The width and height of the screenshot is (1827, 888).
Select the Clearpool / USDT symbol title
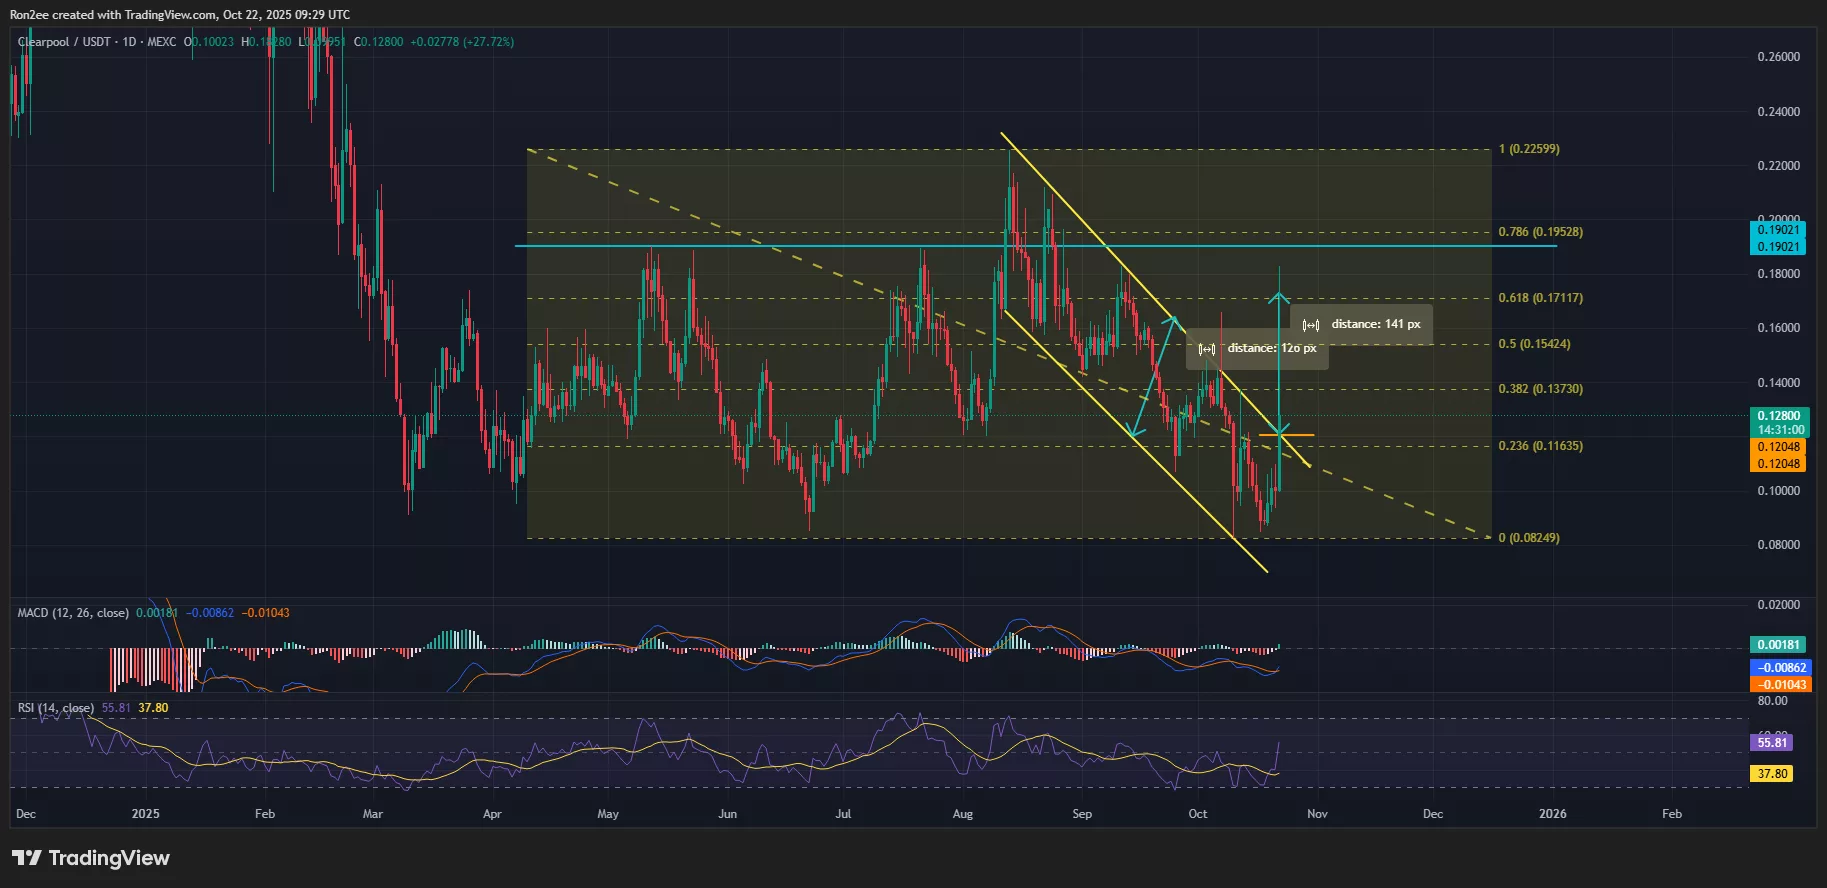pos(64,42)
